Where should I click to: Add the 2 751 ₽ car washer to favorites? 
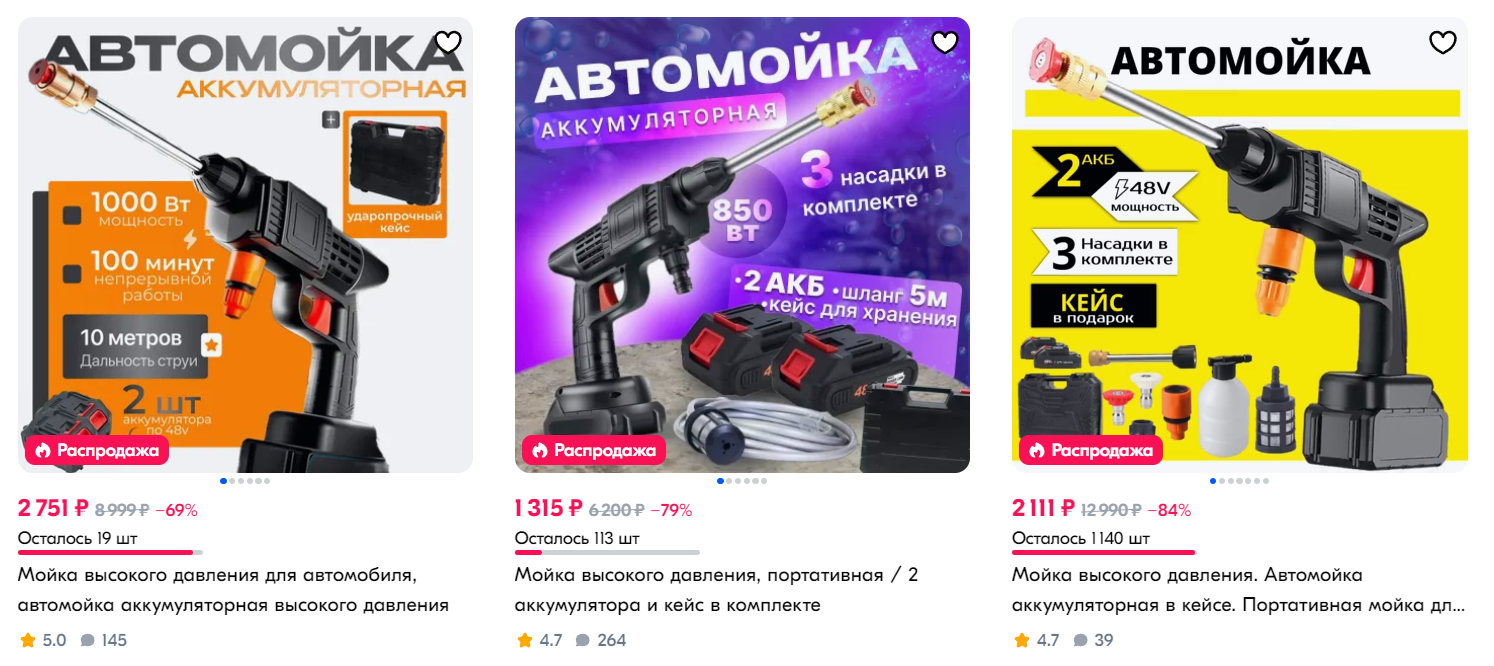448,42
